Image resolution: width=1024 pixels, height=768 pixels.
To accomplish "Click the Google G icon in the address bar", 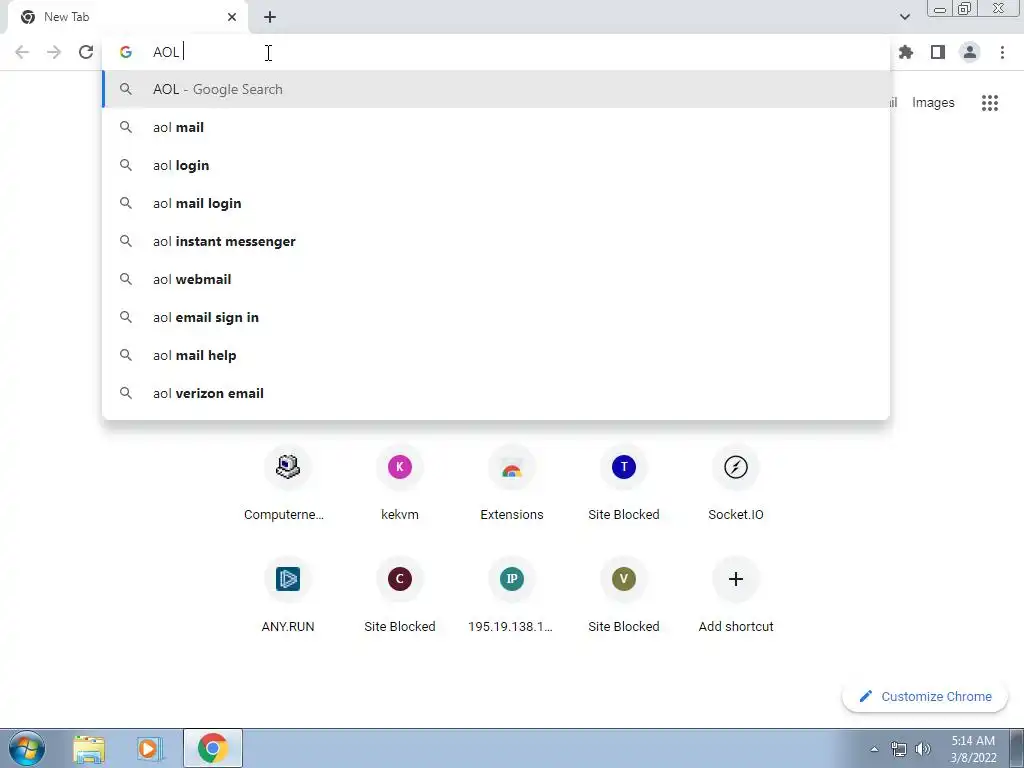I will (125, 52).
